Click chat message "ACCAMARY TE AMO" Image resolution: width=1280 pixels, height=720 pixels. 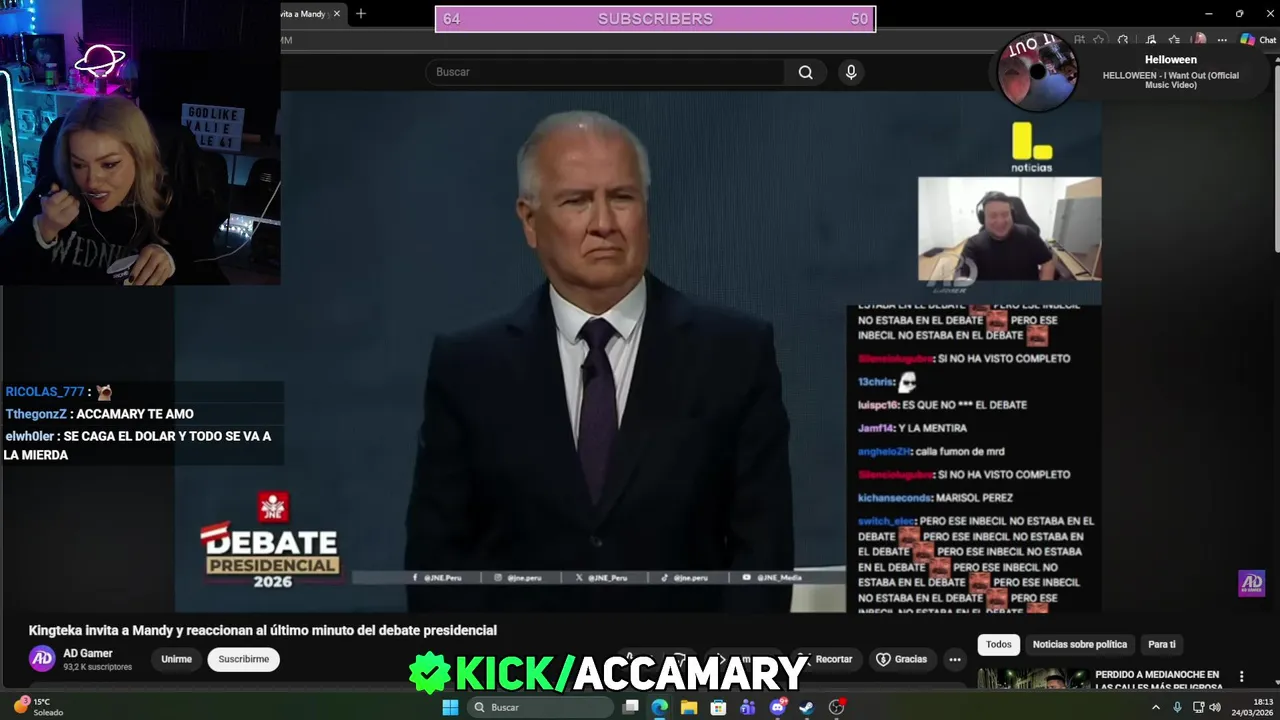[x=135, y=414]
